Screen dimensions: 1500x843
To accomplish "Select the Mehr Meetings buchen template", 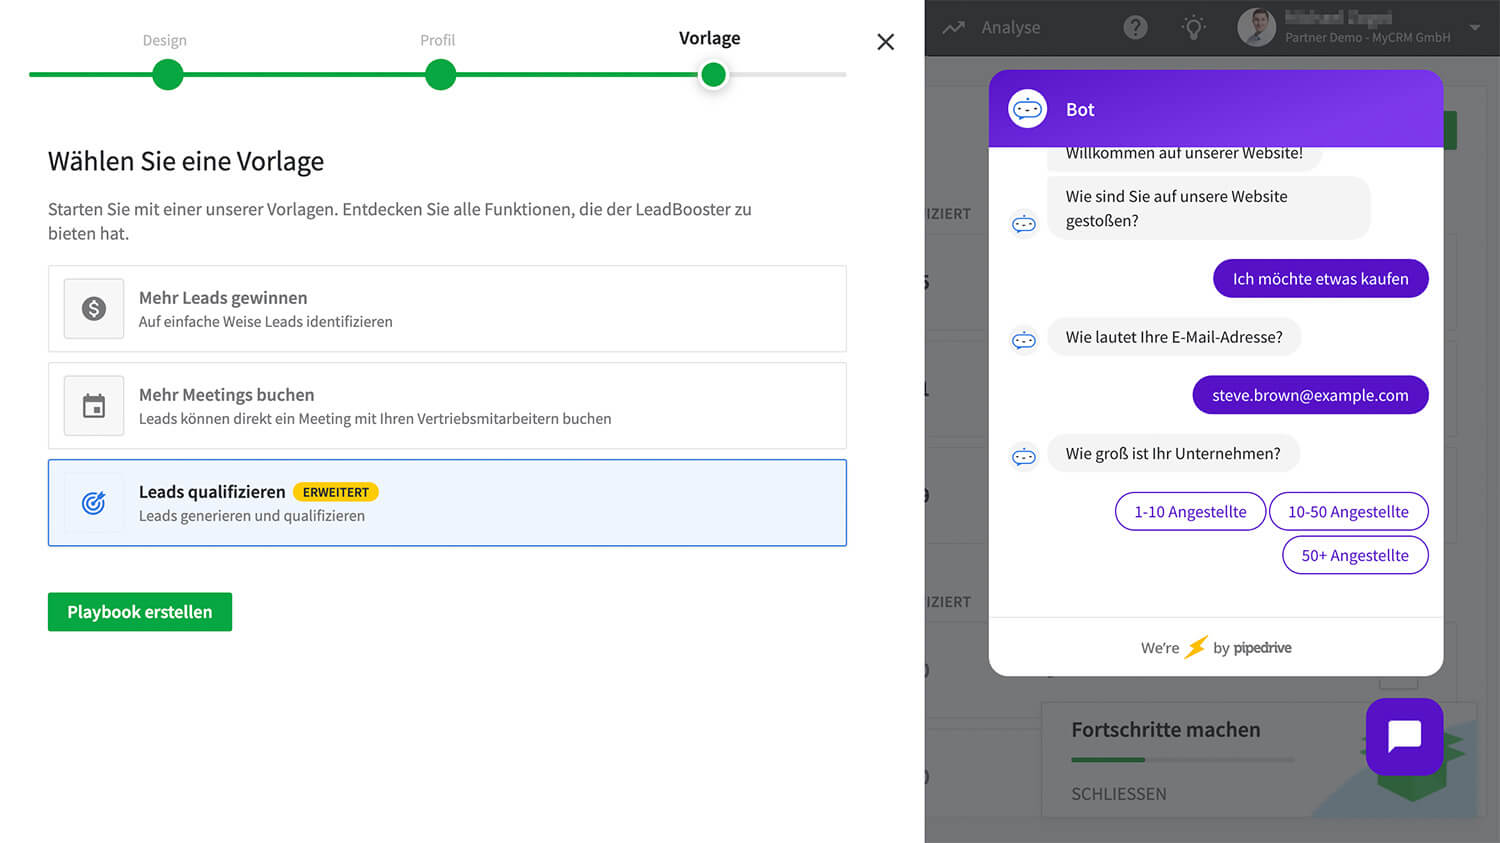I will [447, 406].
